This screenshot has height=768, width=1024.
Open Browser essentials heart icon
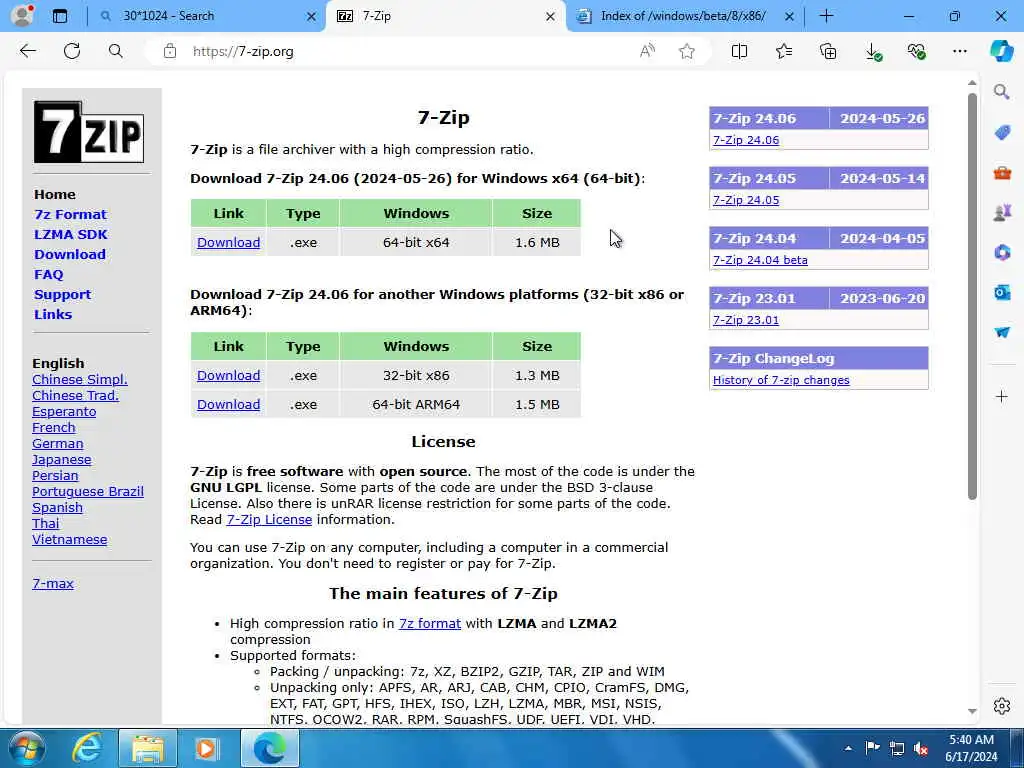pos(917,51)
